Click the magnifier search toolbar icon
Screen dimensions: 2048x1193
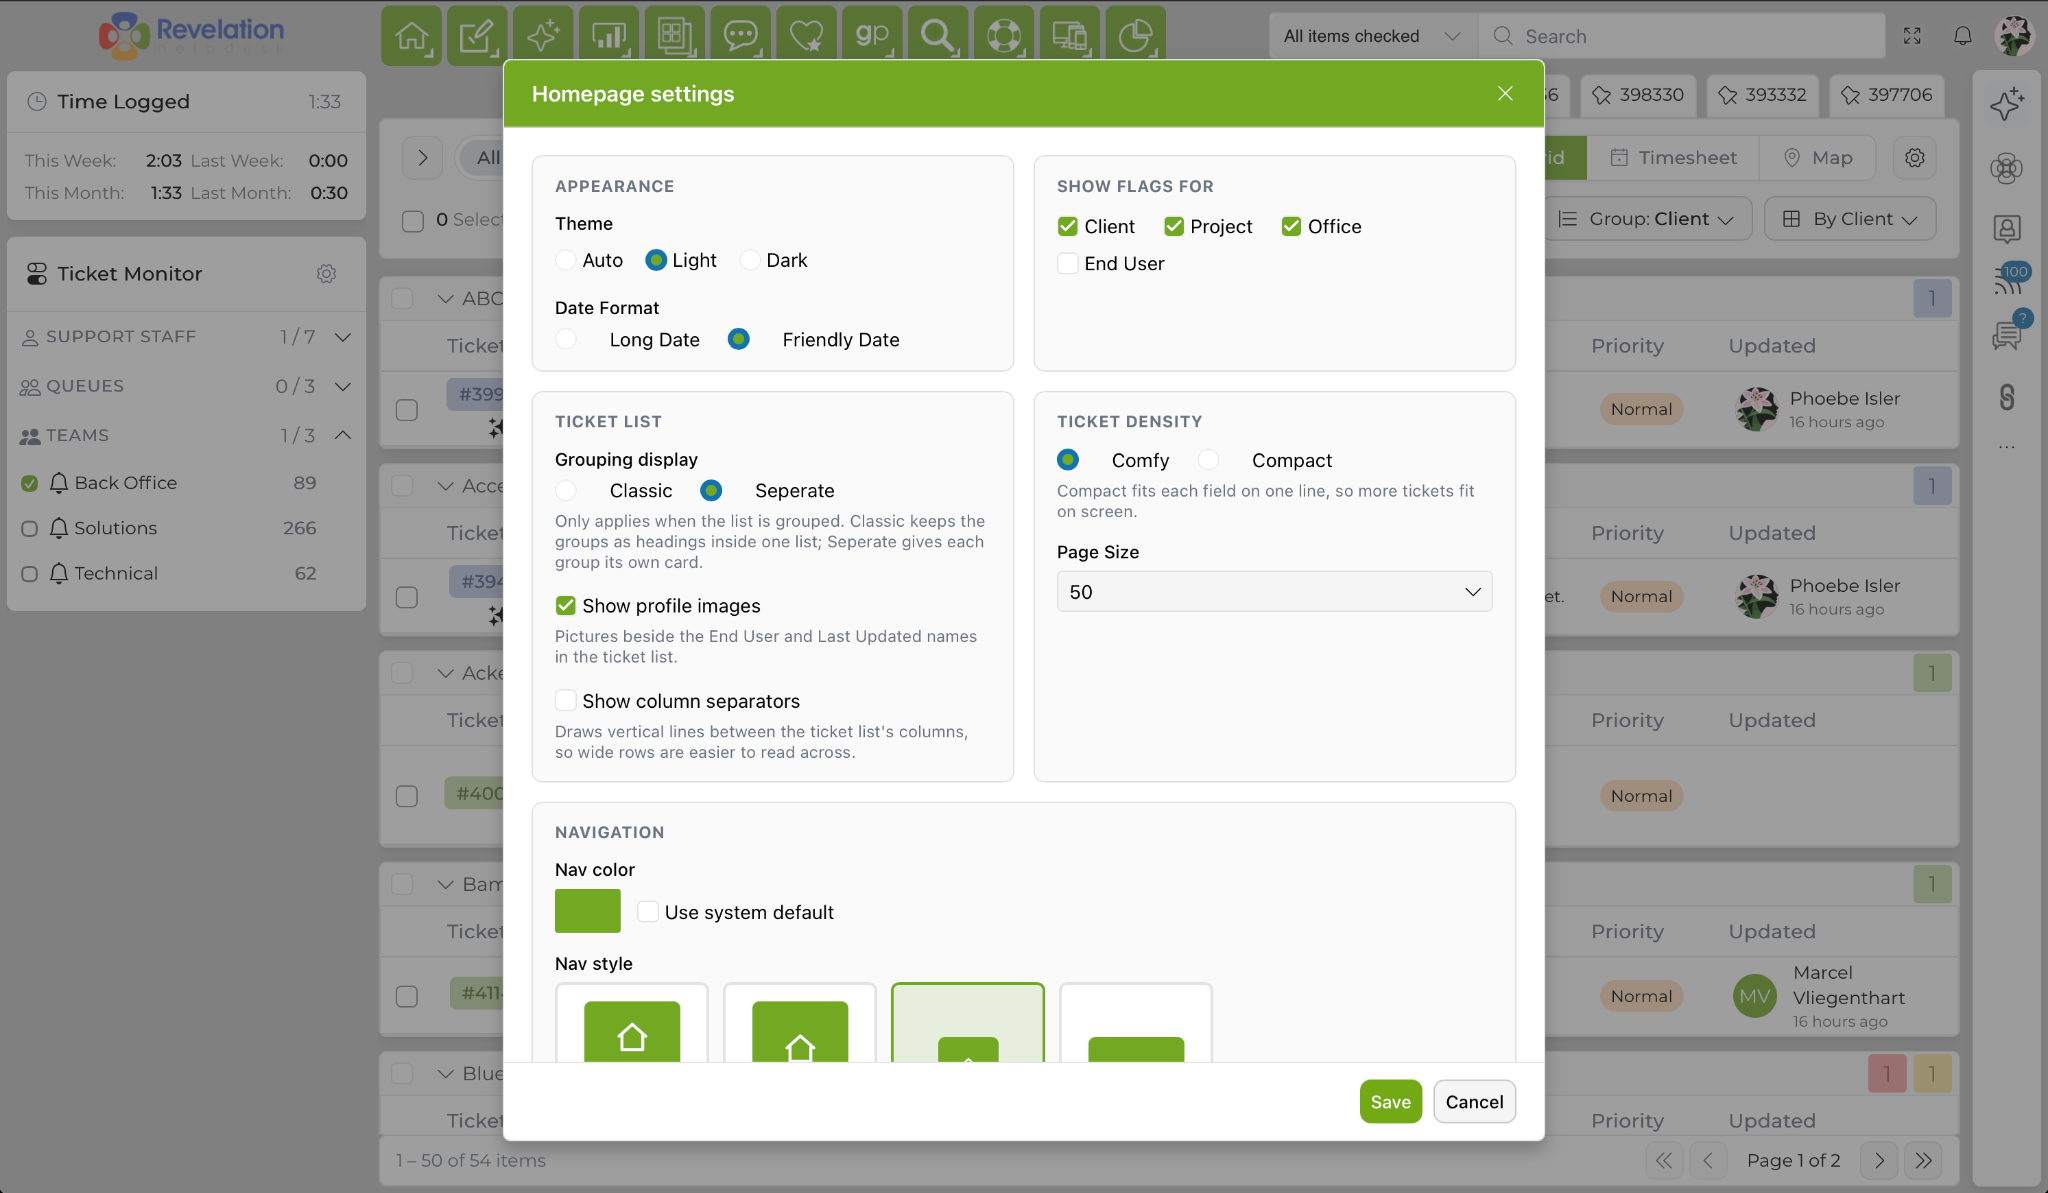pyautogui.click(x=938, y=36)
